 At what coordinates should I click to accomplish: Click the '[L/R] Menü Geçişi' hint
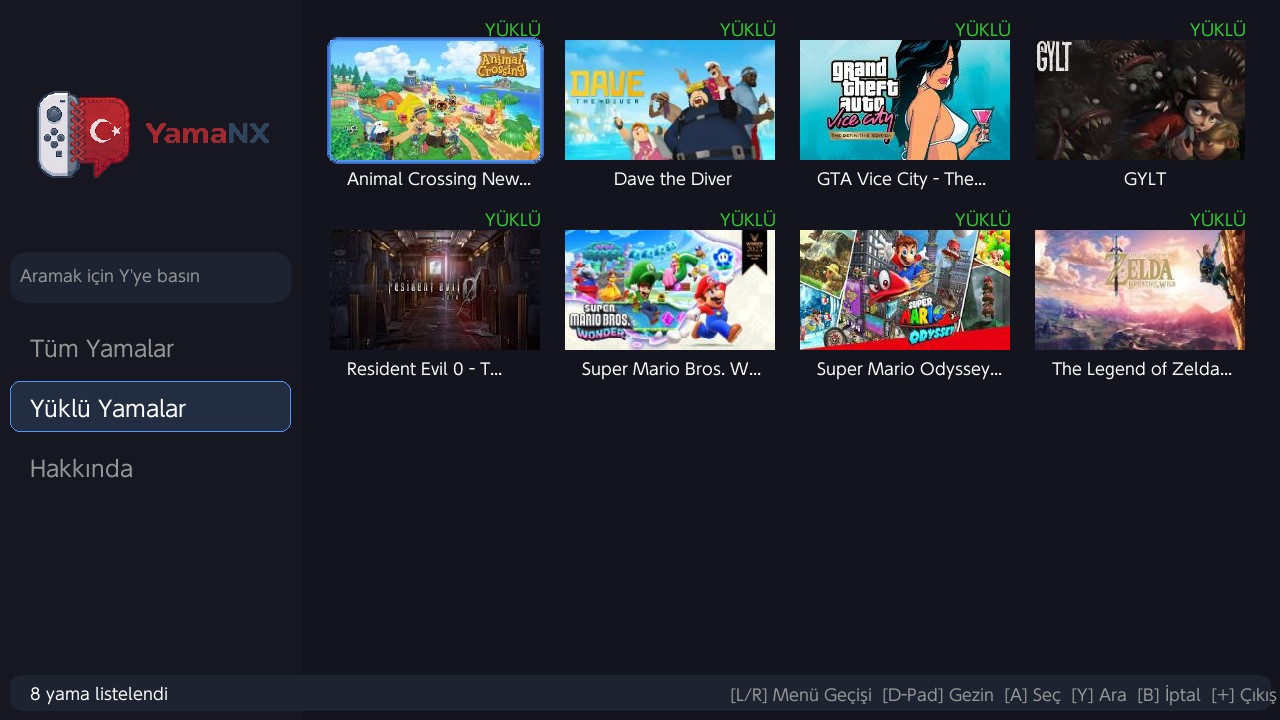(x=801, y=695)
